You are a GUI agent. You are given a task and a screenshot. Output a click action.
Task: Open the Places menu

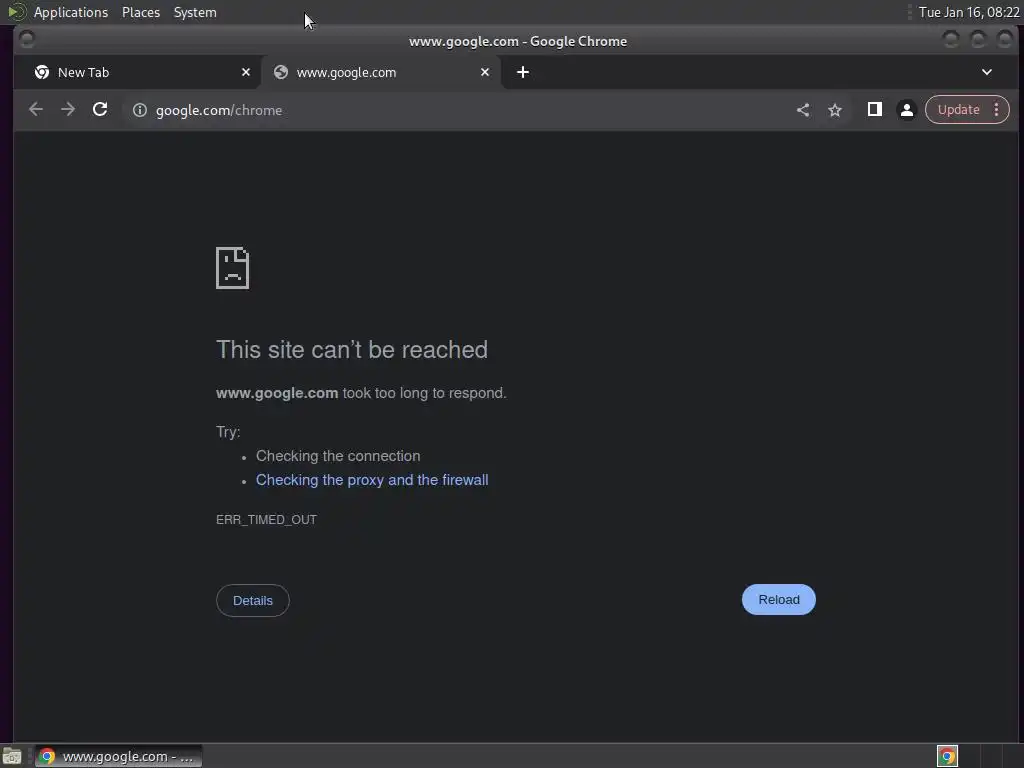click(141, 12)
